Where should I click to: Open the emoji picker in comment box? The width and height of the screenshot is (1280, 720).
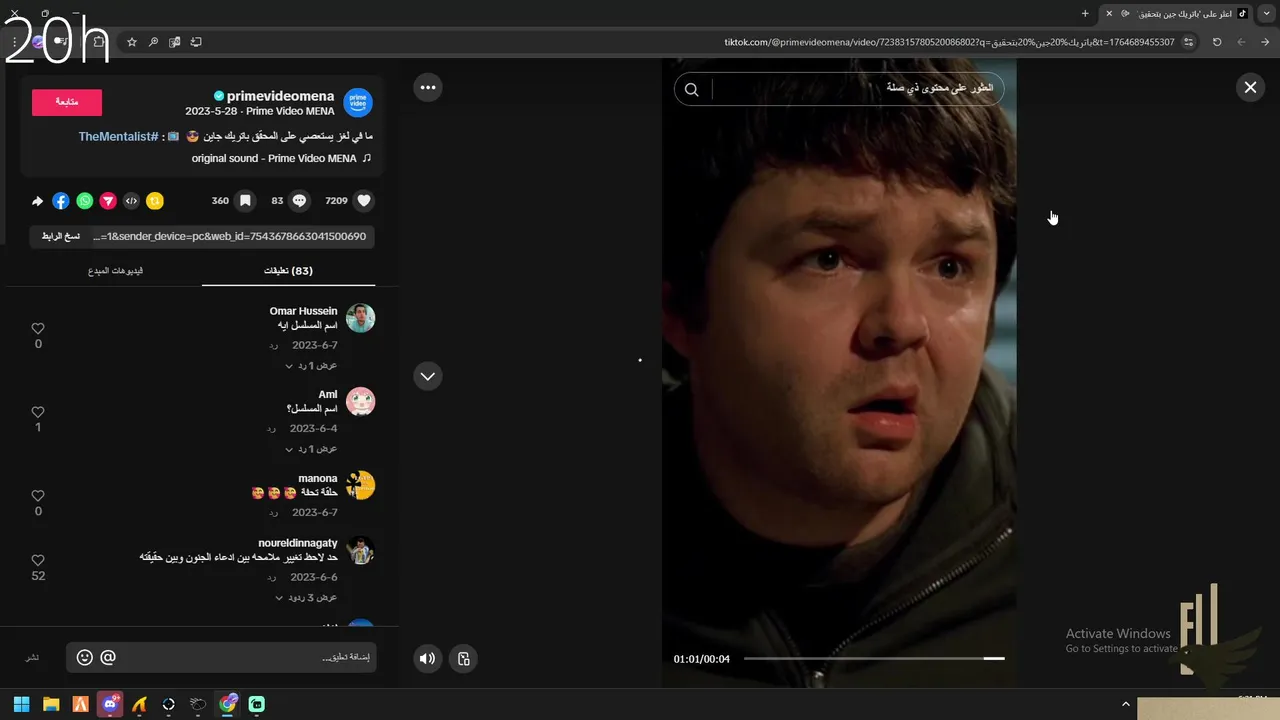click(x=85, y=657)
